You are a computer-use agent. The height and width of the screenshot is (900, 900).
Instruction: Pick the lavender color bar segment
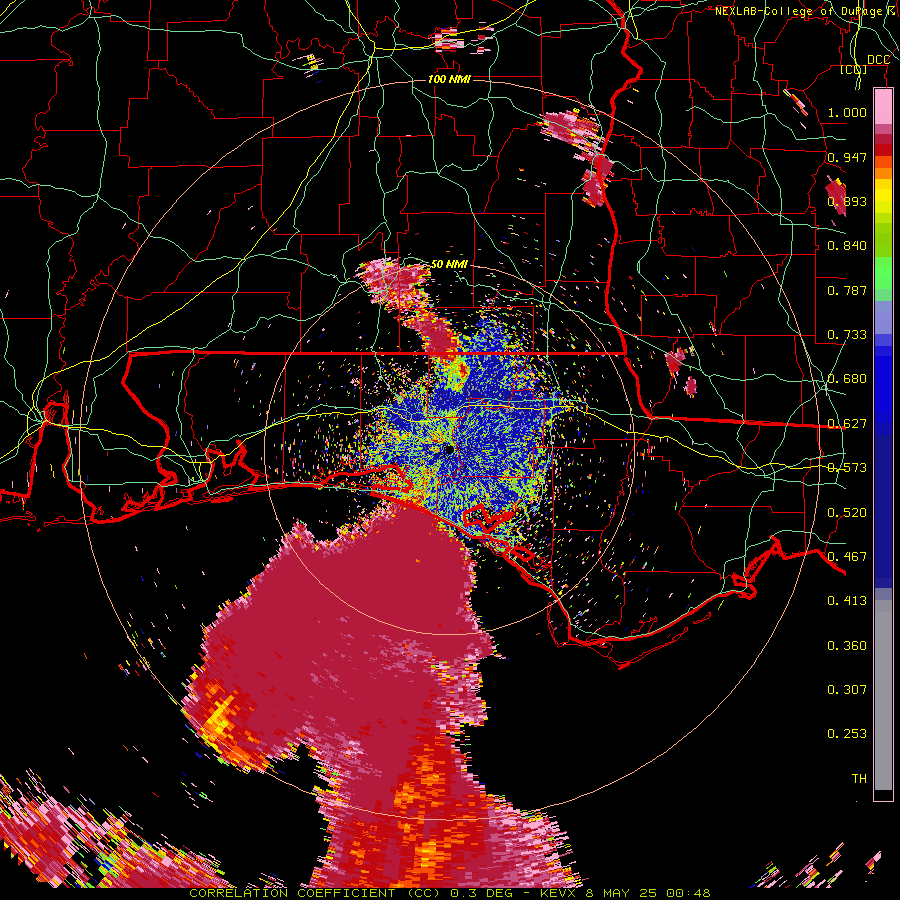click(883, 317)
